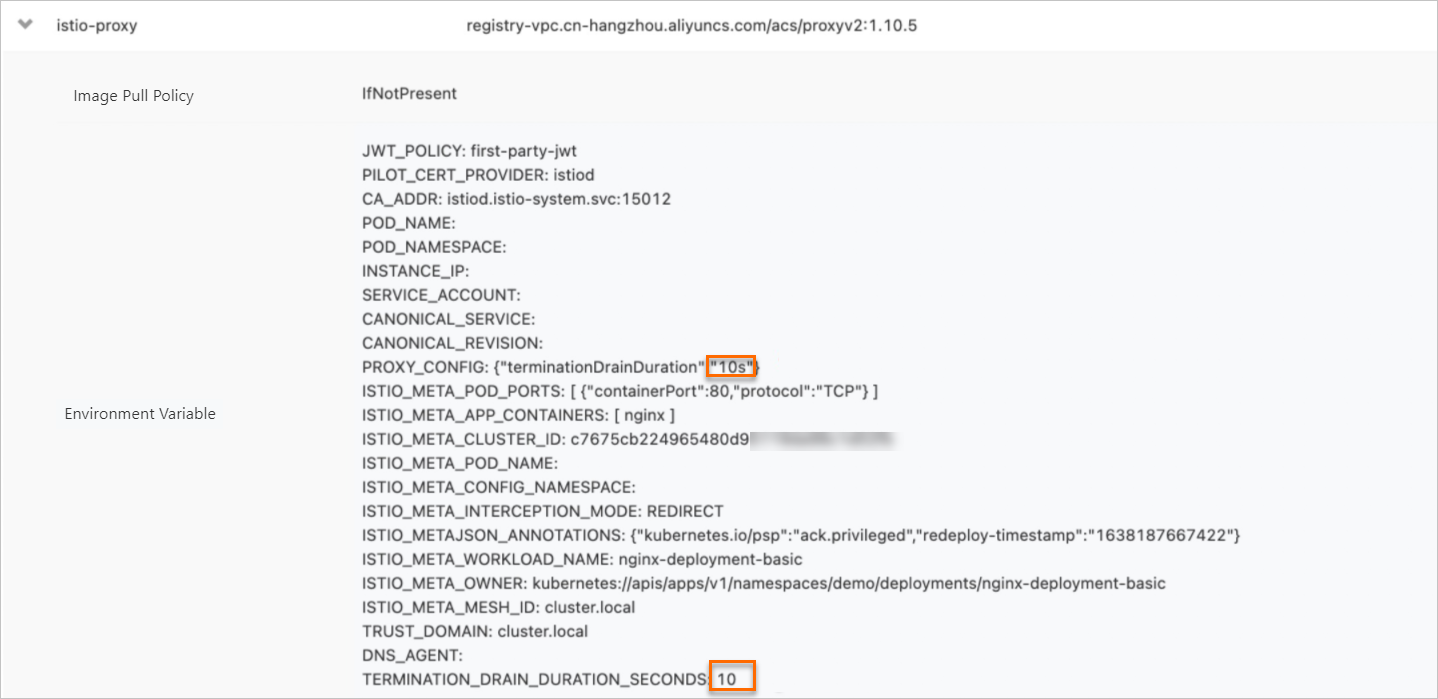
Task: Click the DNS_AGENT: variable line
Action: pos(414,655)
